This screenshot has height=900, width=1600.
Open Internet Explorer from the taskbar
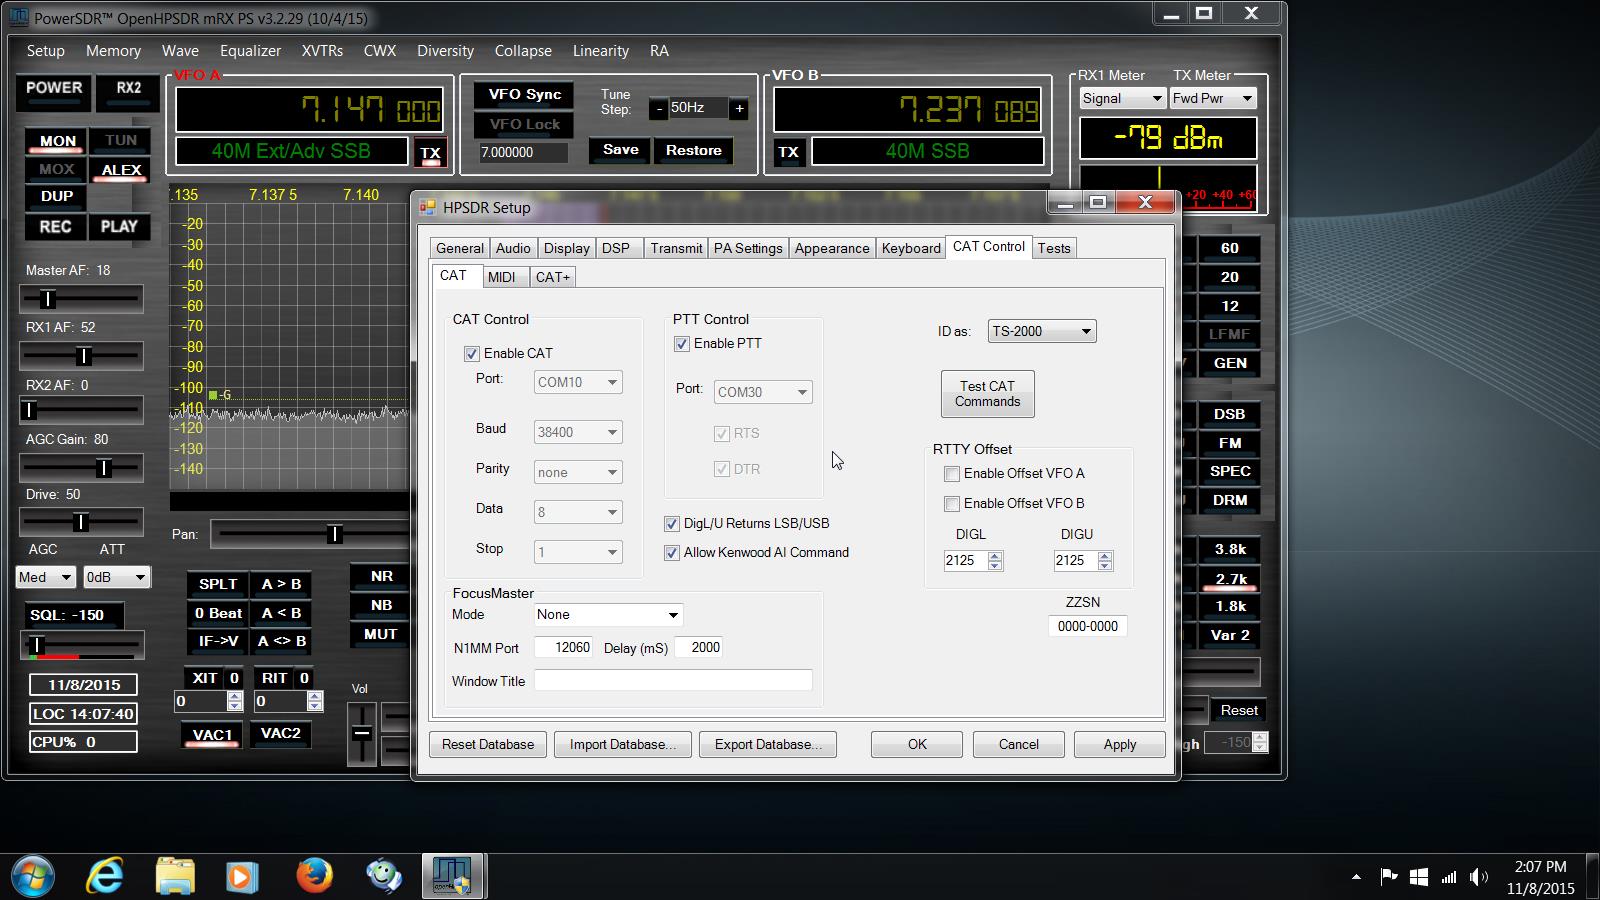click(x=105, y=876)
